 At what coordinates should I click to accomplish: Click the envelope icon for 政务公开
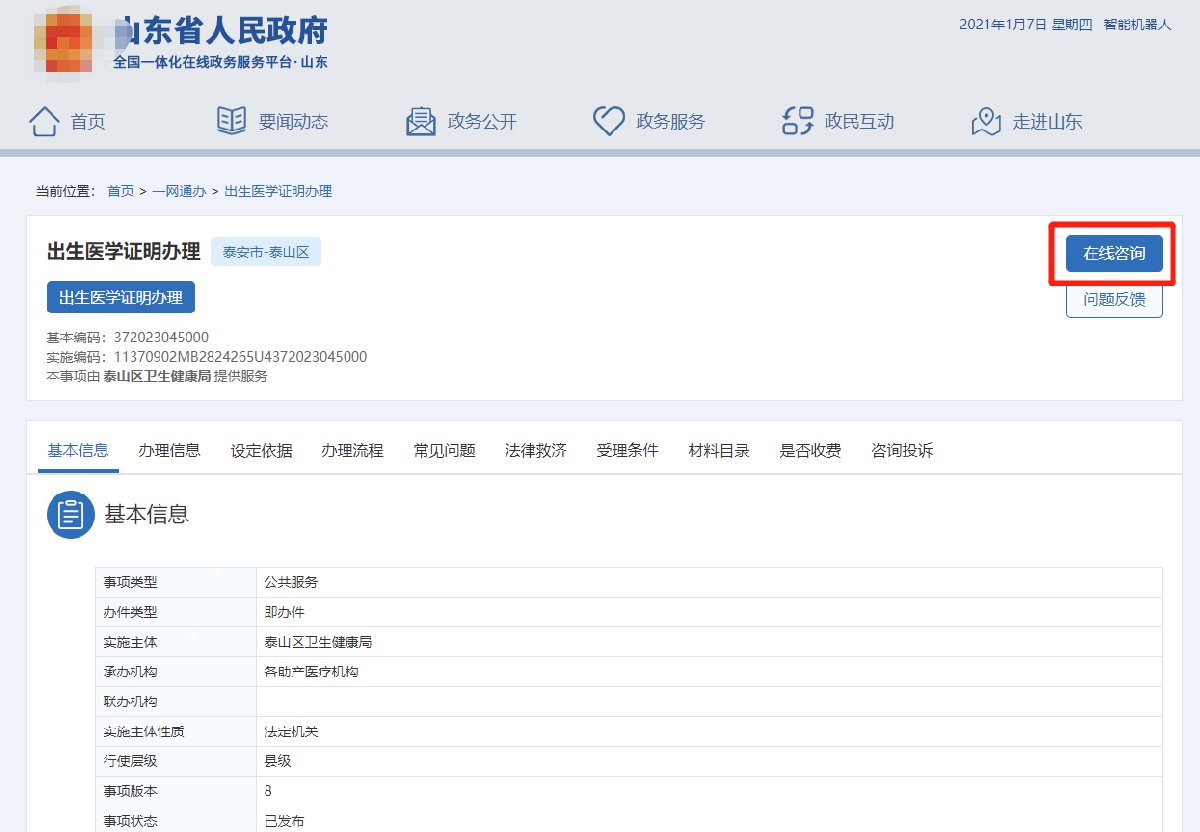click(421, 121)
